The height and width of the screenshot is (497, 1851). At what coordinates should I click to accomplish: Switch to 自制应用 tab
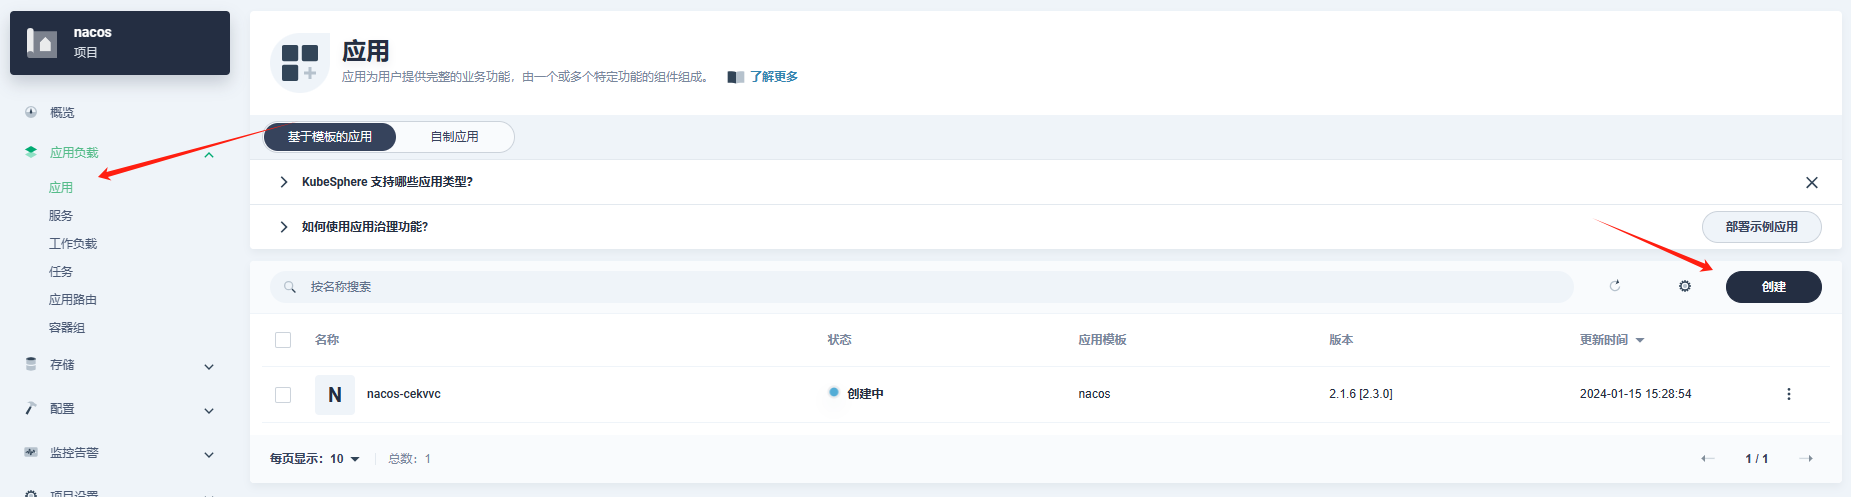pyautogui.click(x=455, y=137)
